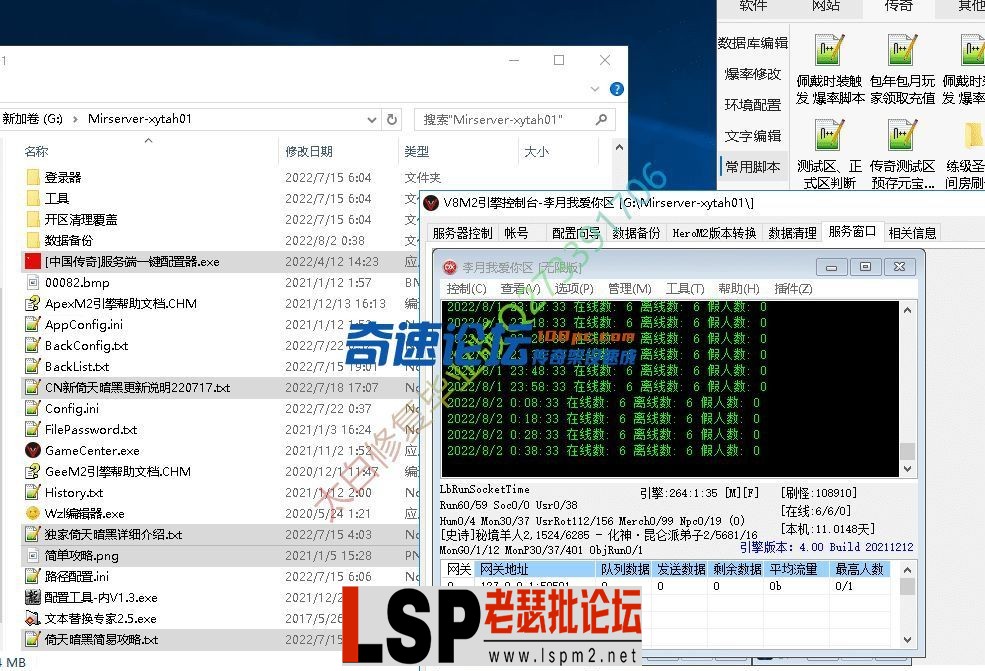The image size is (985, 671).
Task: Click the Wzl编辑器.exe smiley icon
Action: (33, 513)
